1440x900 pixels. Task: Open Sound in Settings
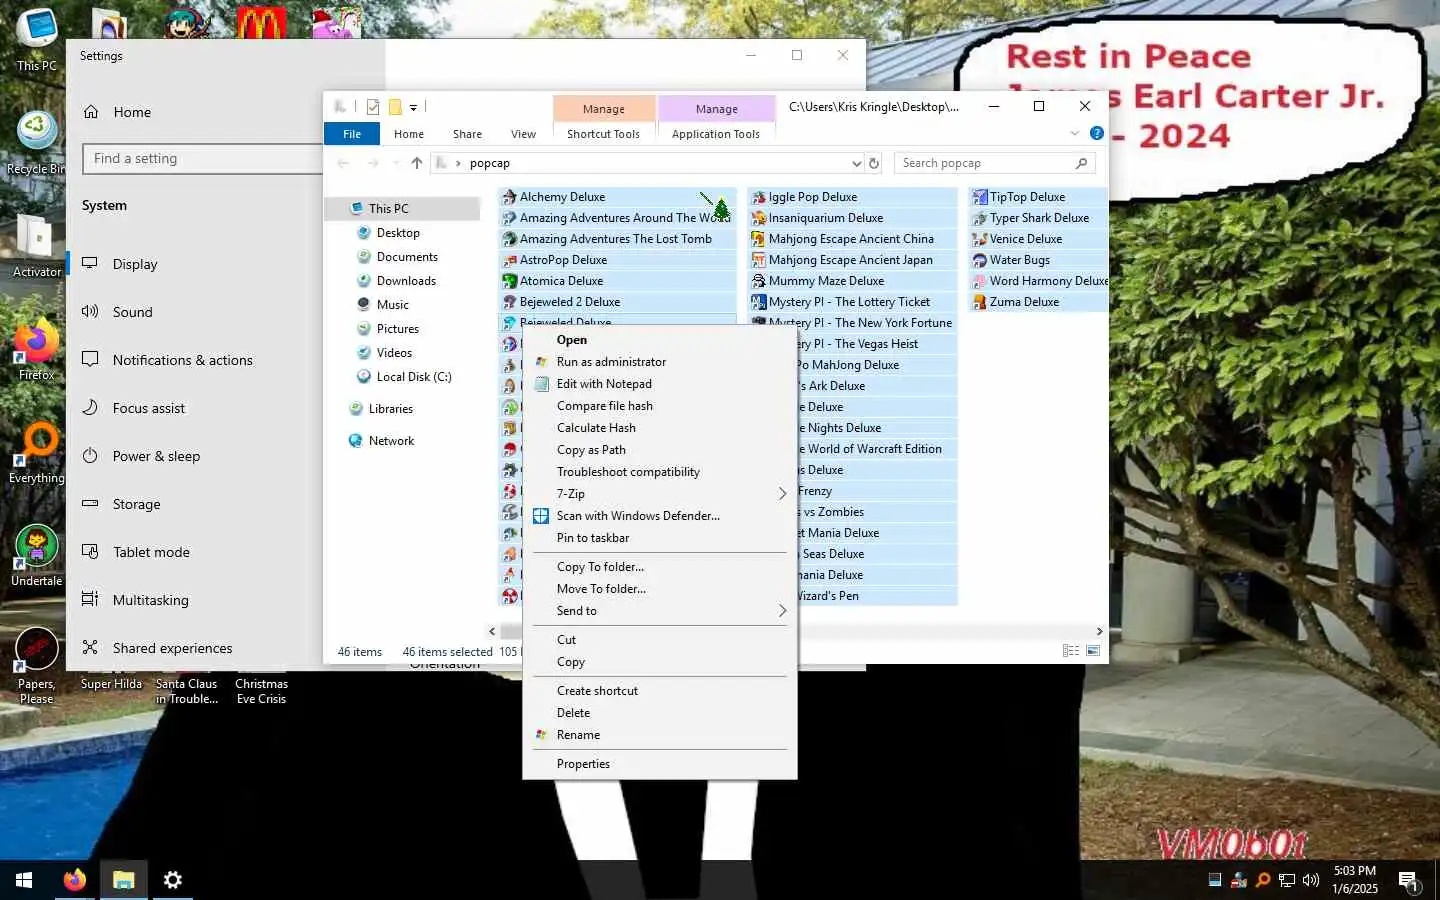pyautogui.click(x=133, y=312)
